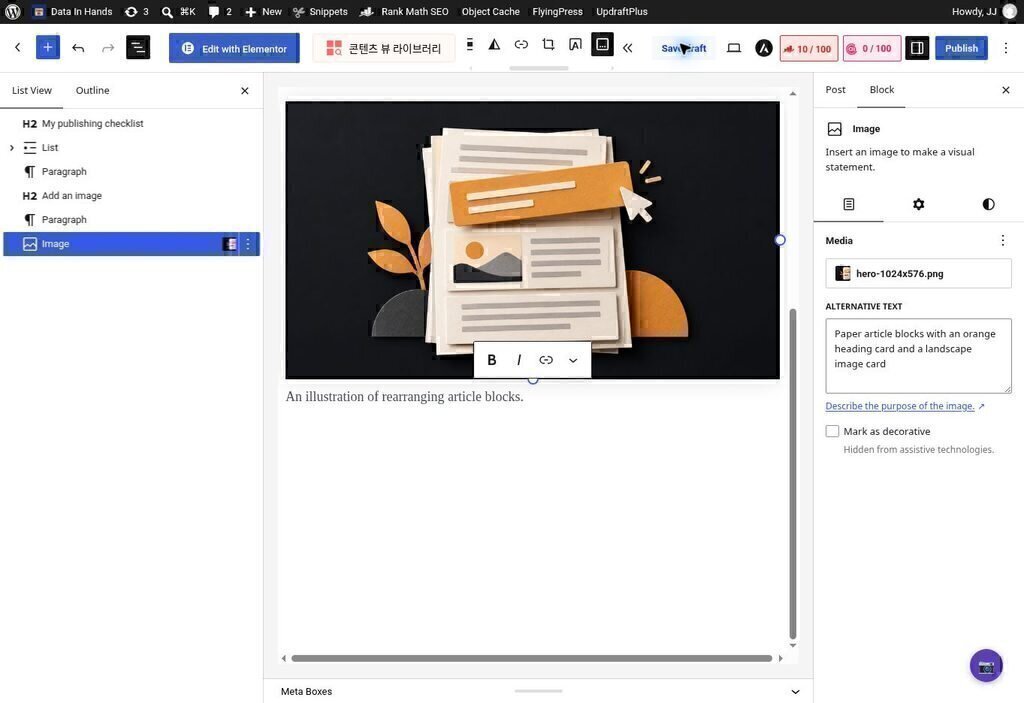The height and width of the screenshot is (703, 1024).
Task: Toggle the settings sidebar panel
Action: pos(917,48)
